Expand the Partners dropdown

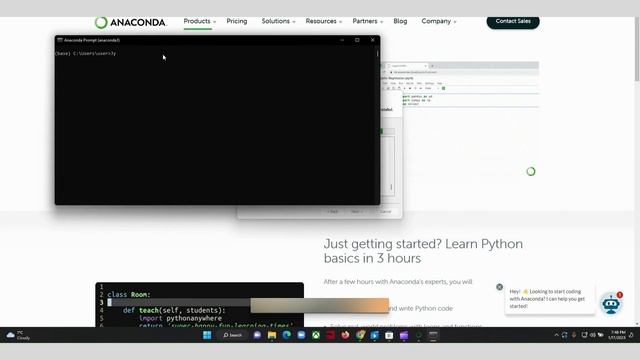(368, 21)
